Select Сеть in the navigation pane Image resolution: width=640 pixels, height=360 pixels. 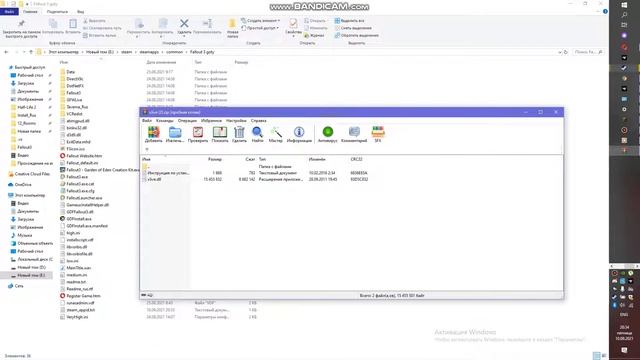point(19,286)
